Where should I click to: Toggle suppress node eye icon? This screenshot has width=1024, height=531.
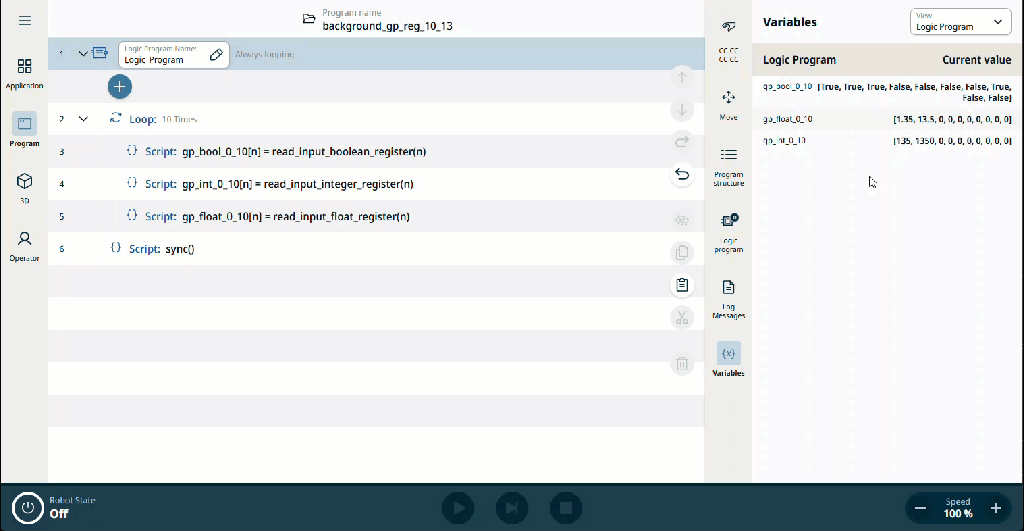point(682,220)
